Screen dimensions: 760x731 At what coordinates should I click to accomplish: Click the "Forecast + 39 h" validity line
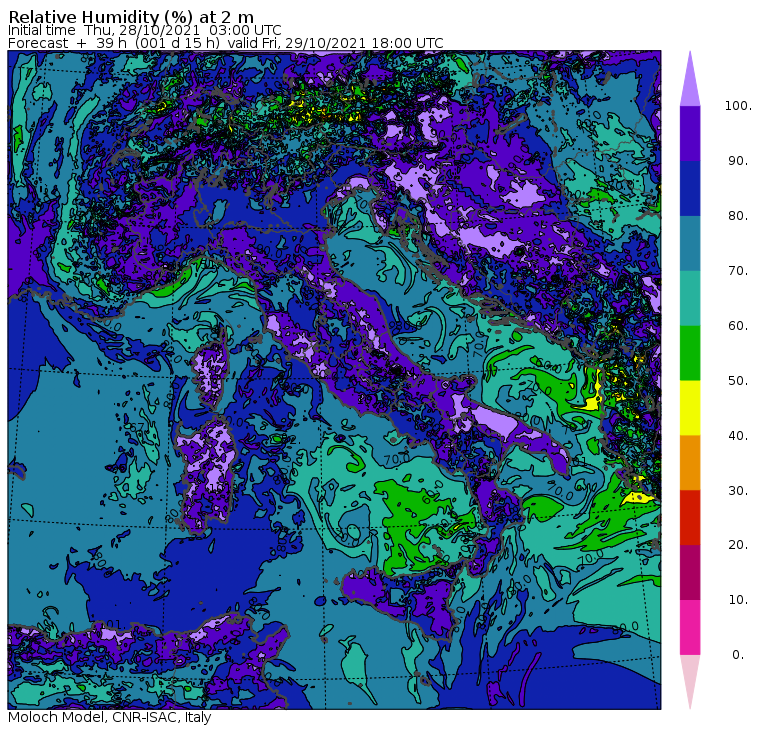226,43
